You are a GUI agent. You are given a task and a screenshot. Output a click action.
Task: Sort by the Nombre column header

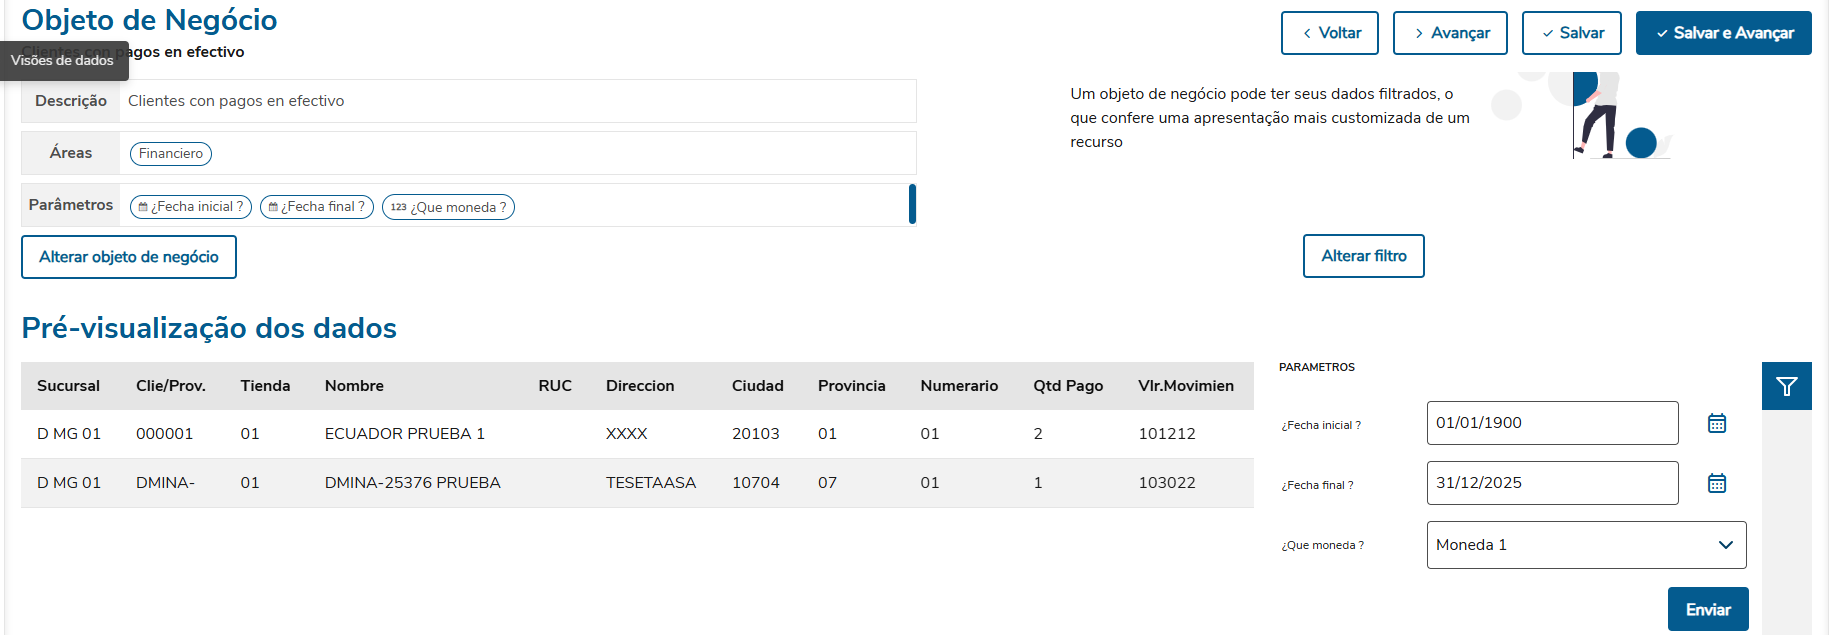(354, 386)
